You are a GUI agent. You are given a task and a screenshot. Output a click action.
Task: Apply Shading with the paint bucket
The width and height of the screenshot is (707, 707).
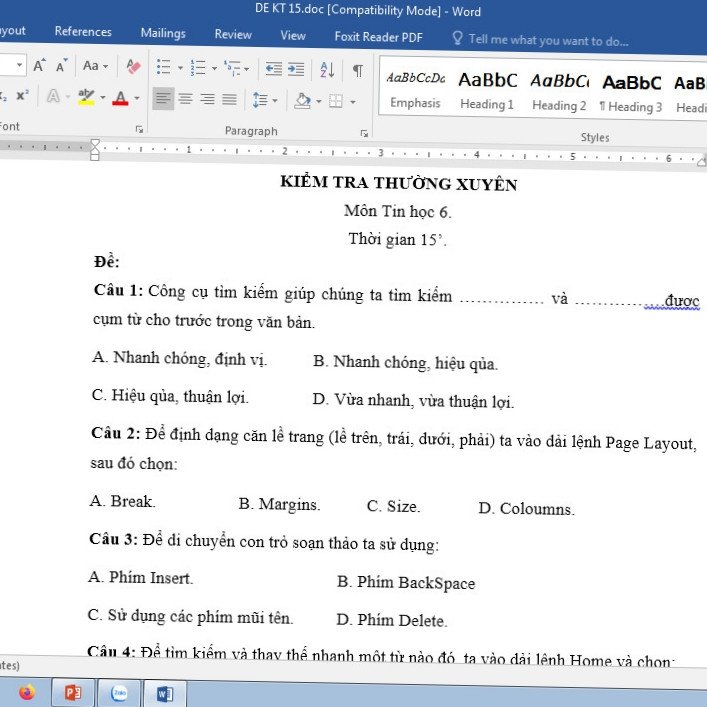click(x=303, y=100)
